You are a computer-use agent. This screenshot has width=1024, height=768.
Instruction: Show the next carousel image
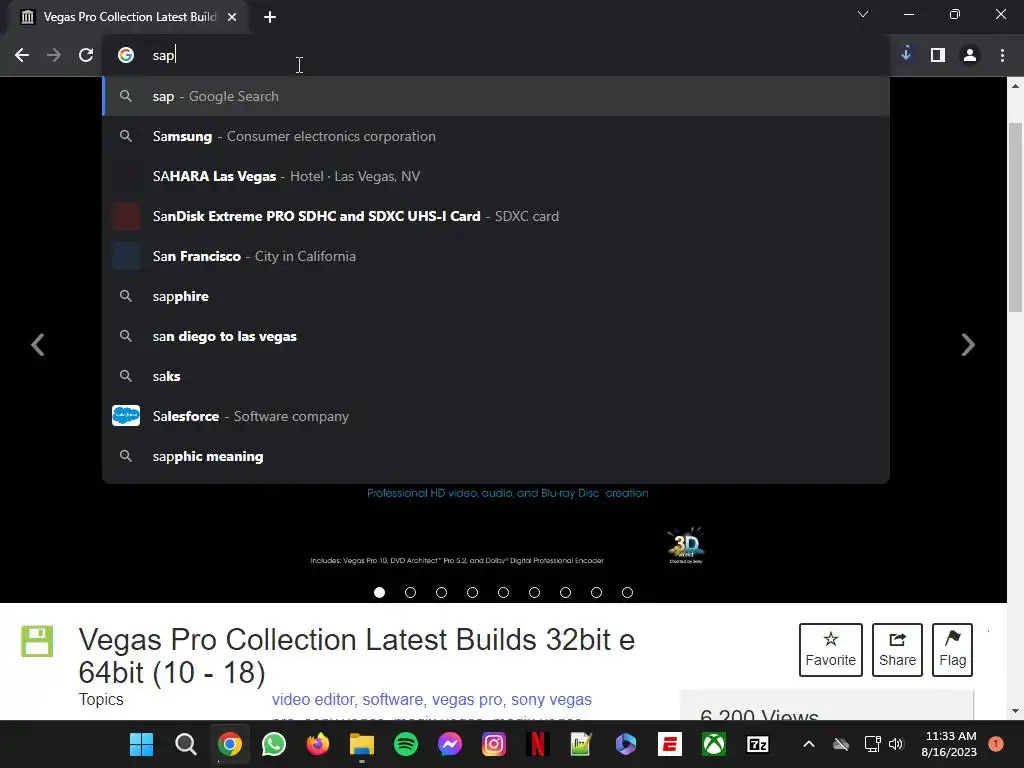pyautogui.click(x=968, y=345)
